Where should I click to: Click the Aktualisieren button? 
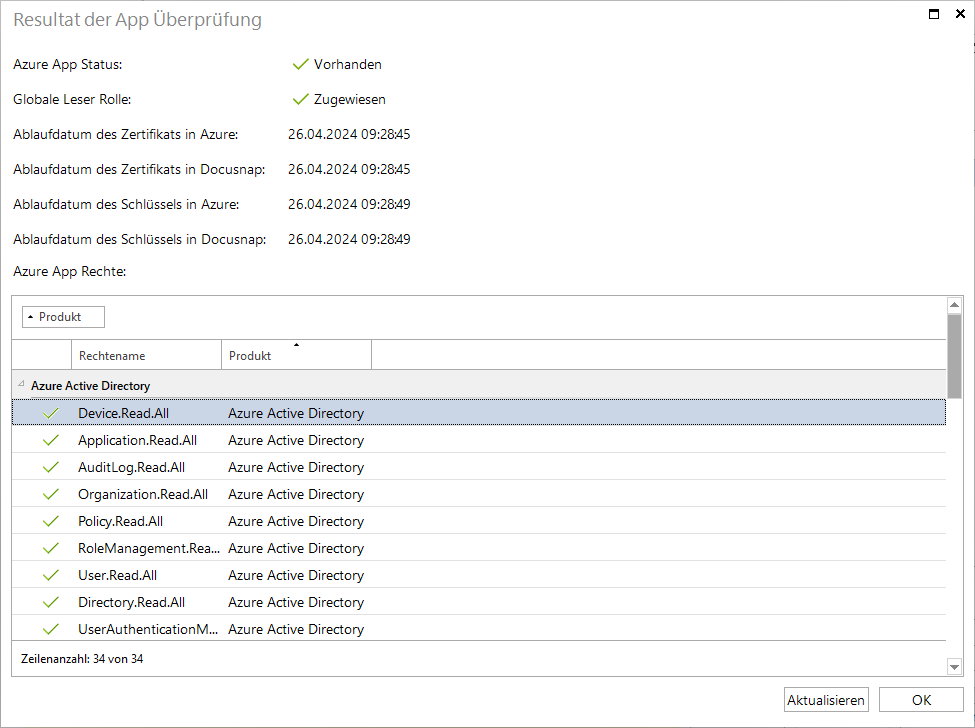point(826,700)
